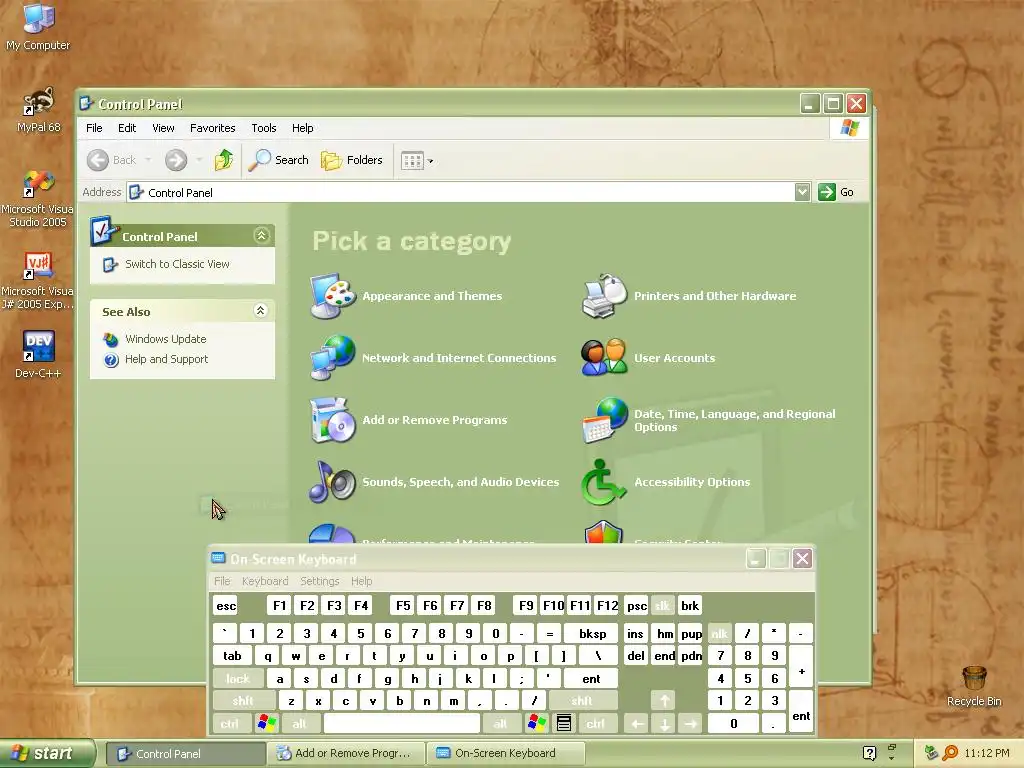The width and height of the screenshot is (1024, 768).
Task: Toggle left ctrl key on-screen keyboard
Action: [x=230, y=724]
